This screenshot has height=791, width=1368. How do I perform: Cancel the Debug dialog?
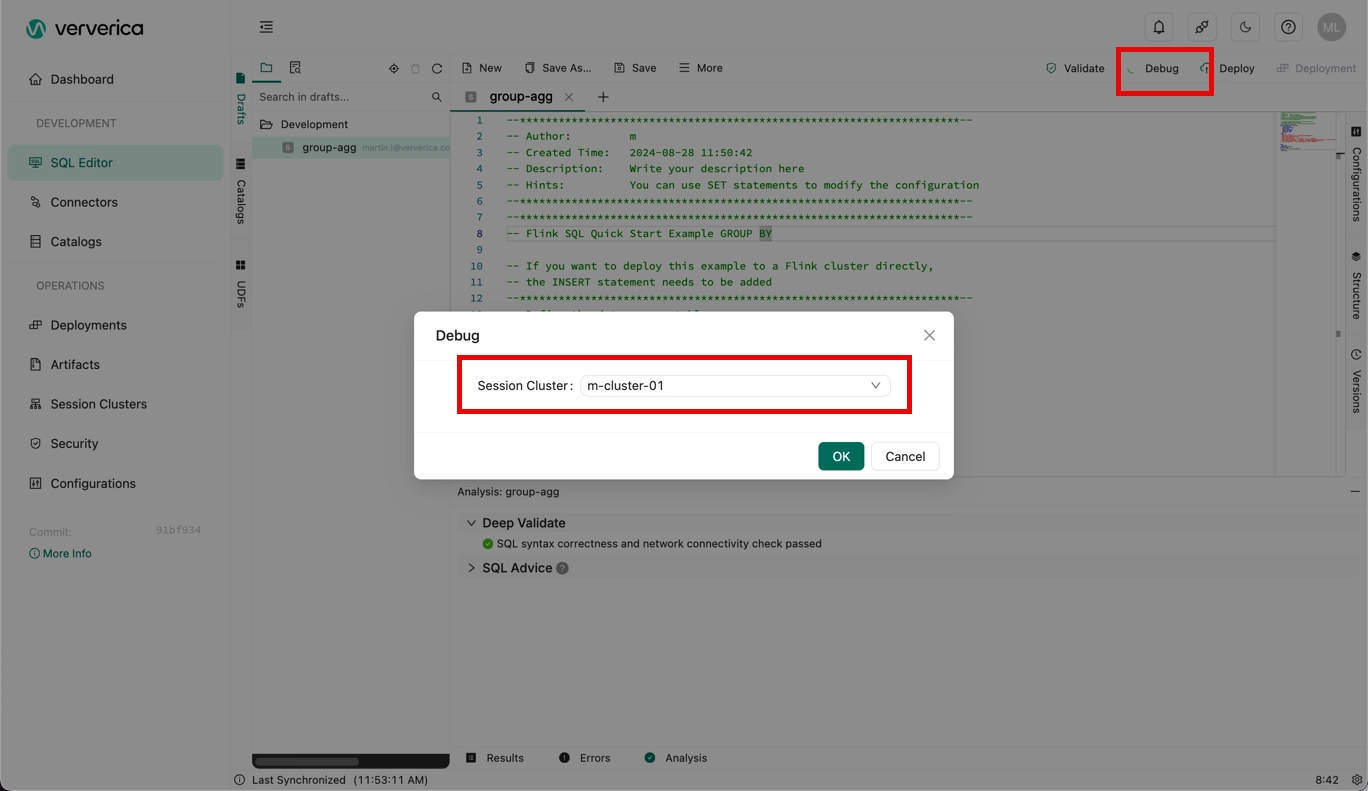click(905, 456)
